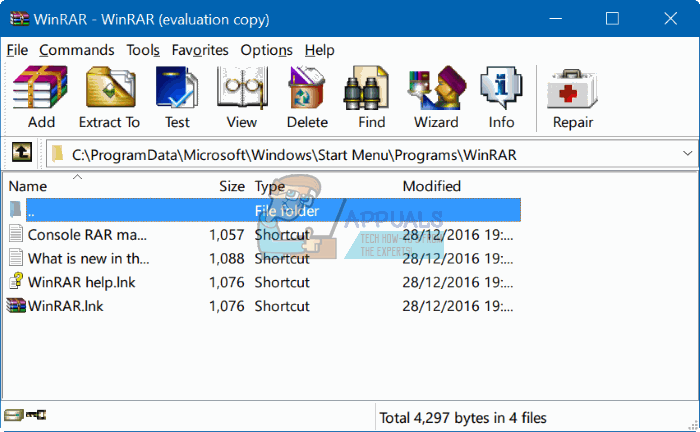Select the 'What is new in th...' file

pyautogui.click(x=88, y=258)
